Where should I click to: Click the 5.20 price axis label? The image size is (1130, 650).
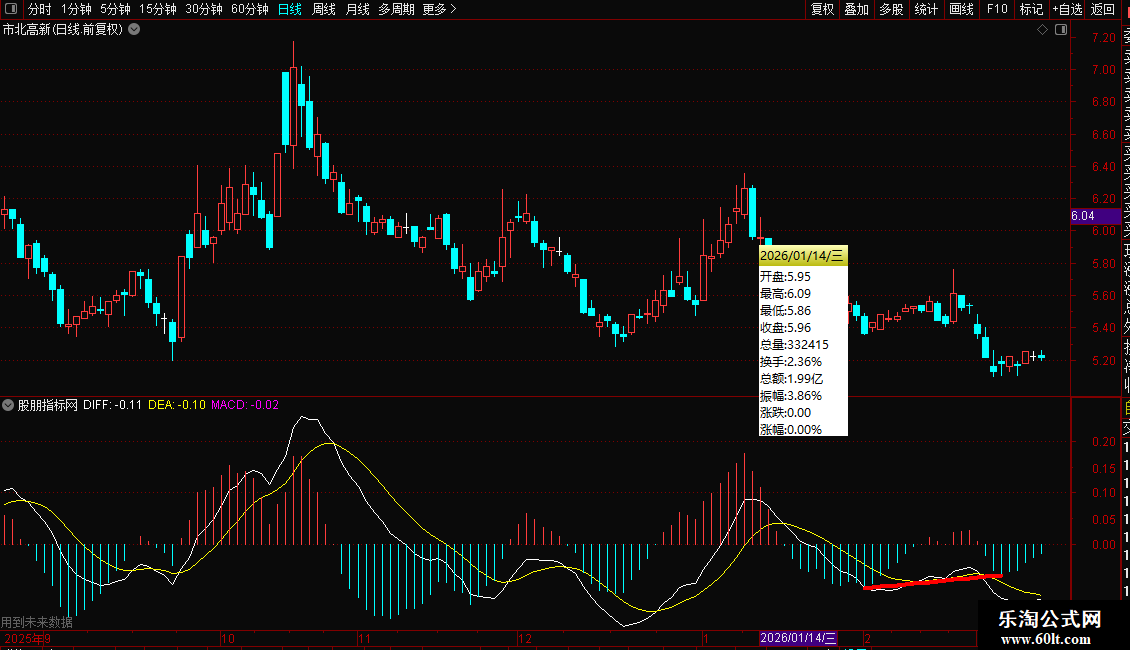(1103, 360)
